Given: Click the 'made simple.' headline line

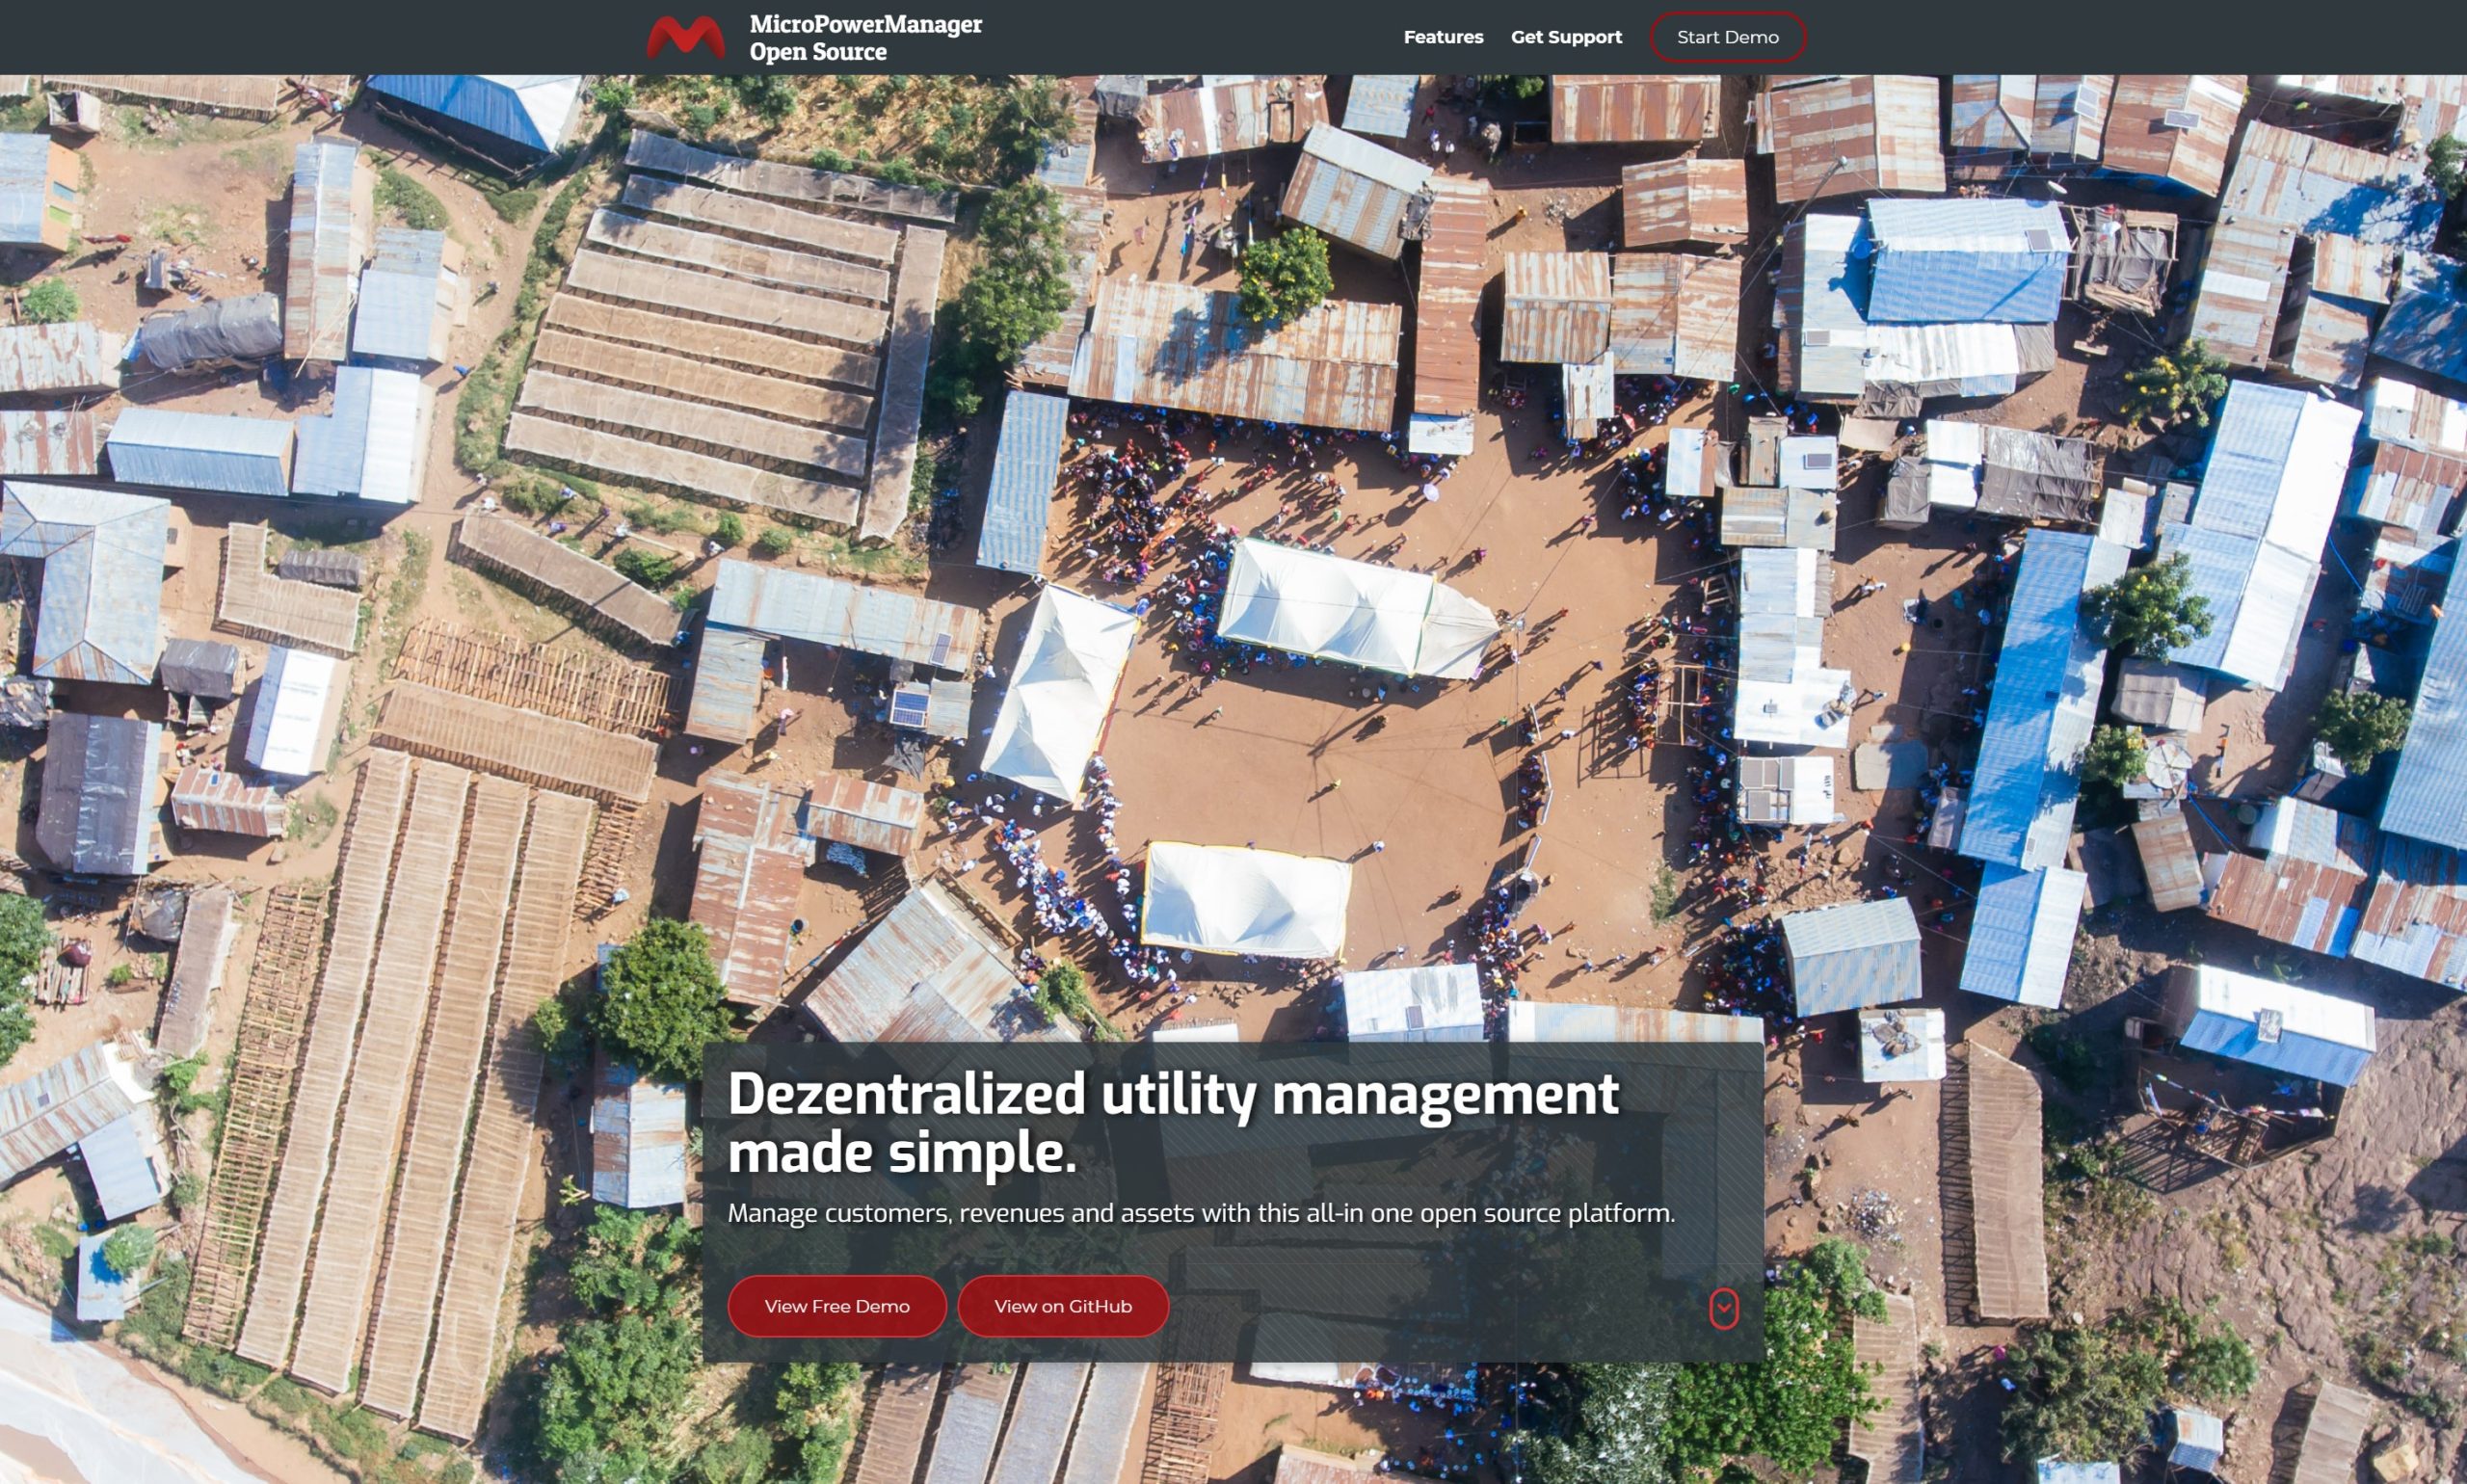Looking at the screenshot, I should (x=901, y=1153).
